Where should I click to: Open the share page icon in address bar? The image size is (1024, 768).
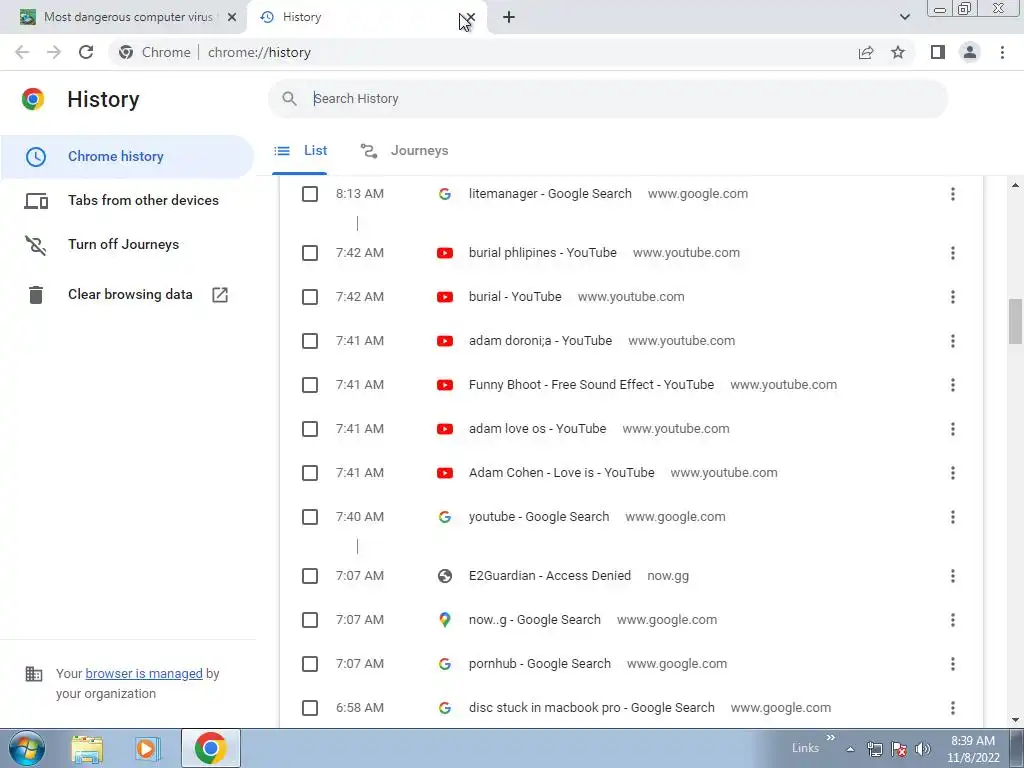[x=866, y=52]
